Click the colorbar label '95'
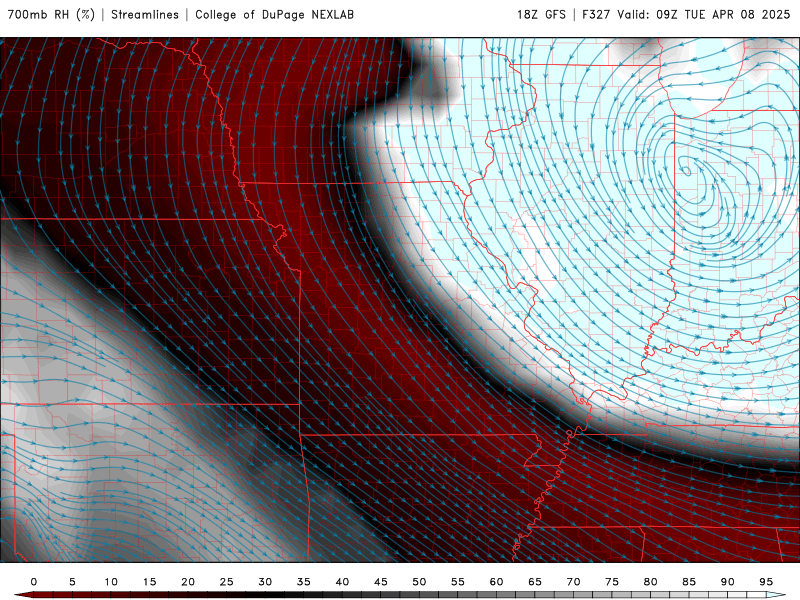 tap(766, 582)
